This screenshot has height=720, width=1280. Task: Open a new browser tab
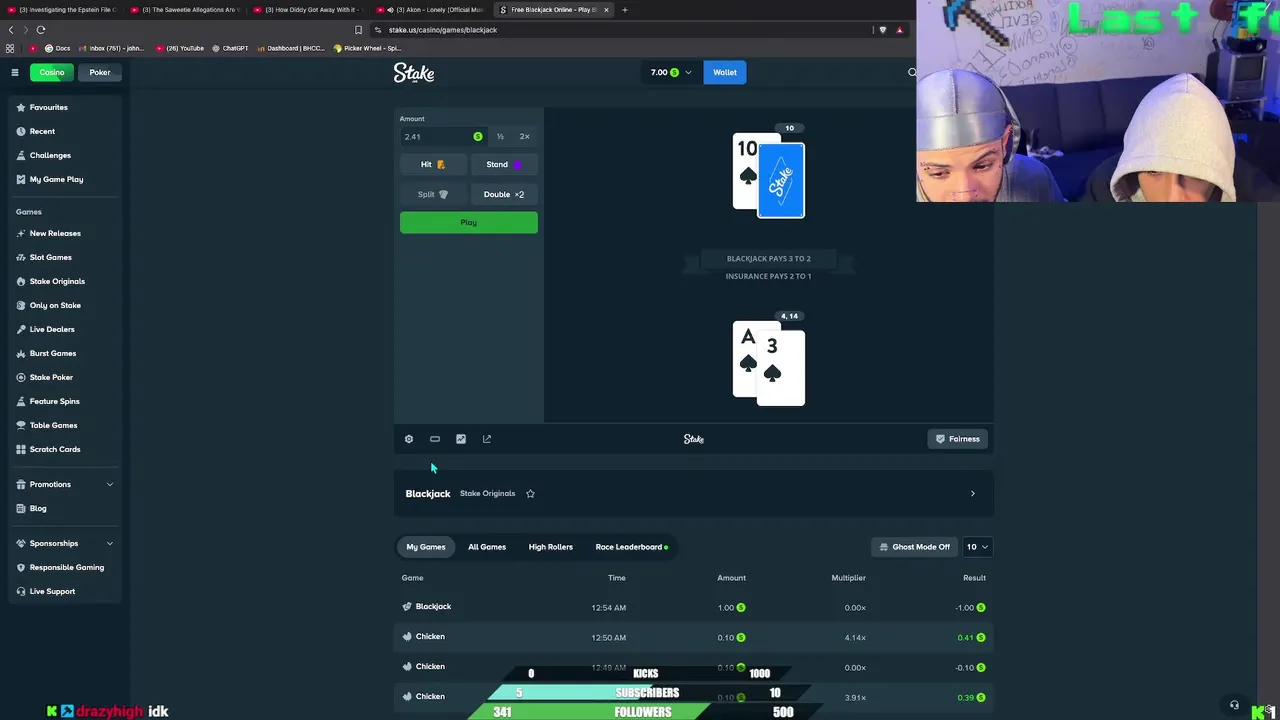[x=625, y=10]
